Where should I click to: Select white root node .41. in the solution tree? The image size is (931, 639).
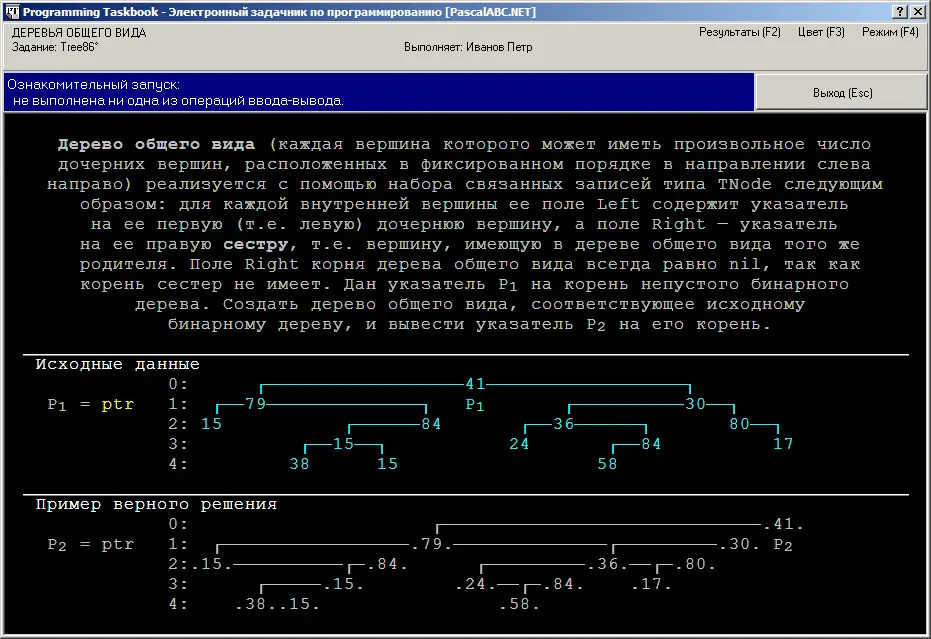click(x=783, y=524)
